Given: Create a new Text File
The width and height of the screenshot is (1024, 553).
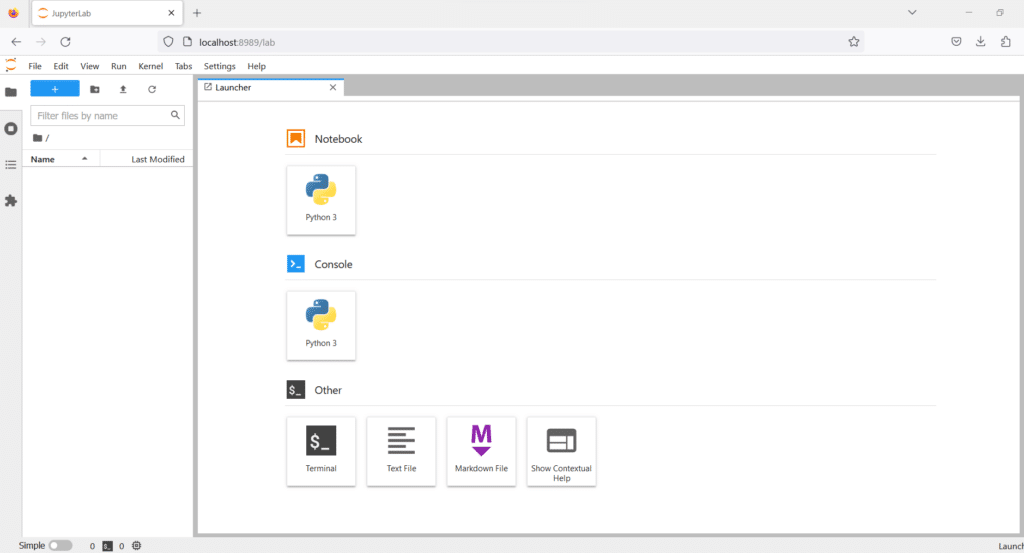Looking at the screenshot, I should click(x=401, y=451).
